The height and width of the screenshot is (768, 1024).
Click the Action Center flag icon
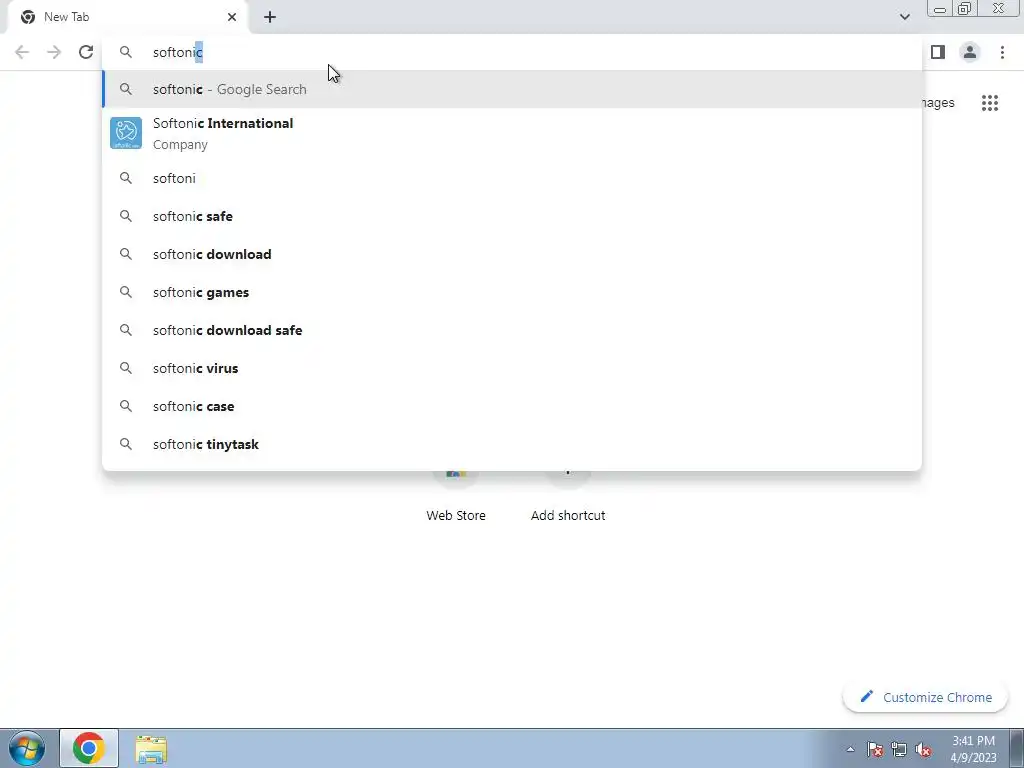tap(875, 749)
